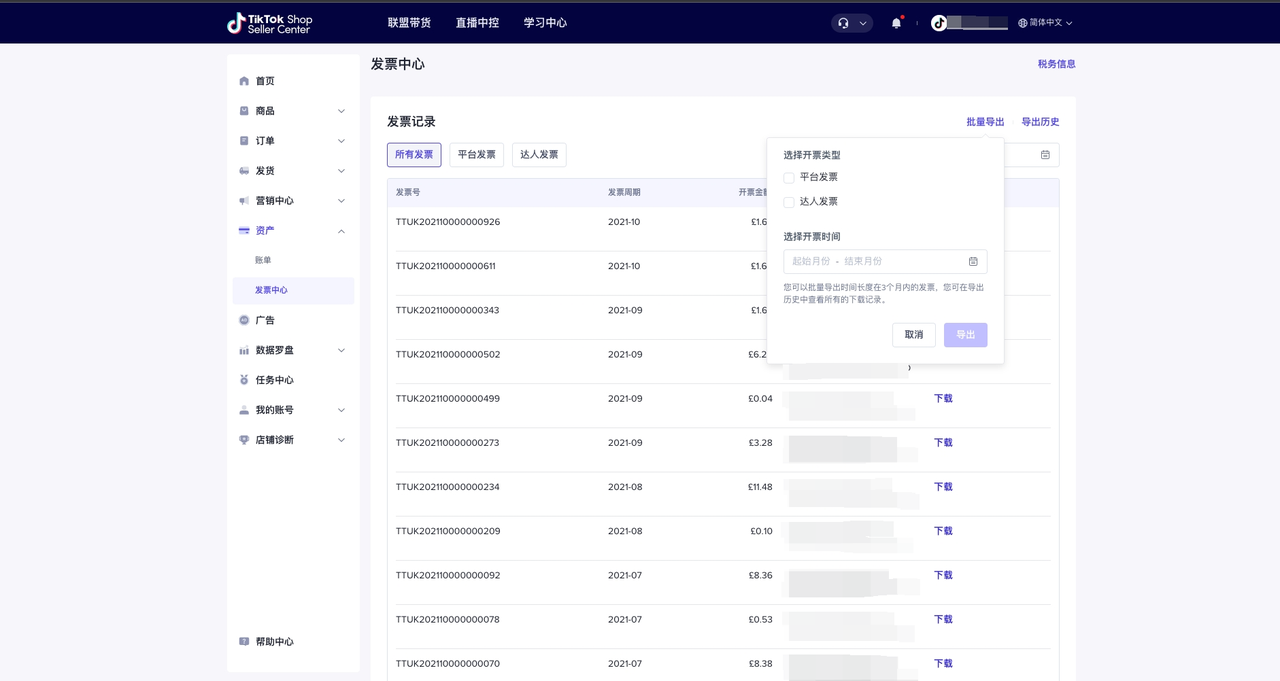Click the notification bell icon
1280x681 pixels.
(896, 23)
